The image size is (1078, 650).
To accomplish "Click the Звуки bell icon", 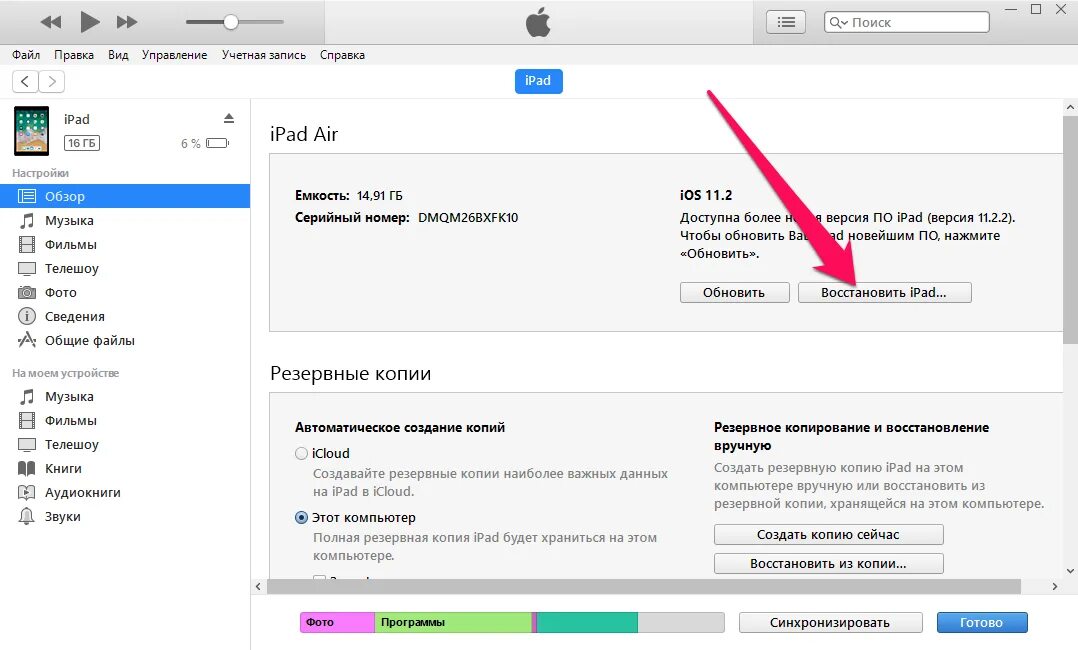I will (27, 517).
